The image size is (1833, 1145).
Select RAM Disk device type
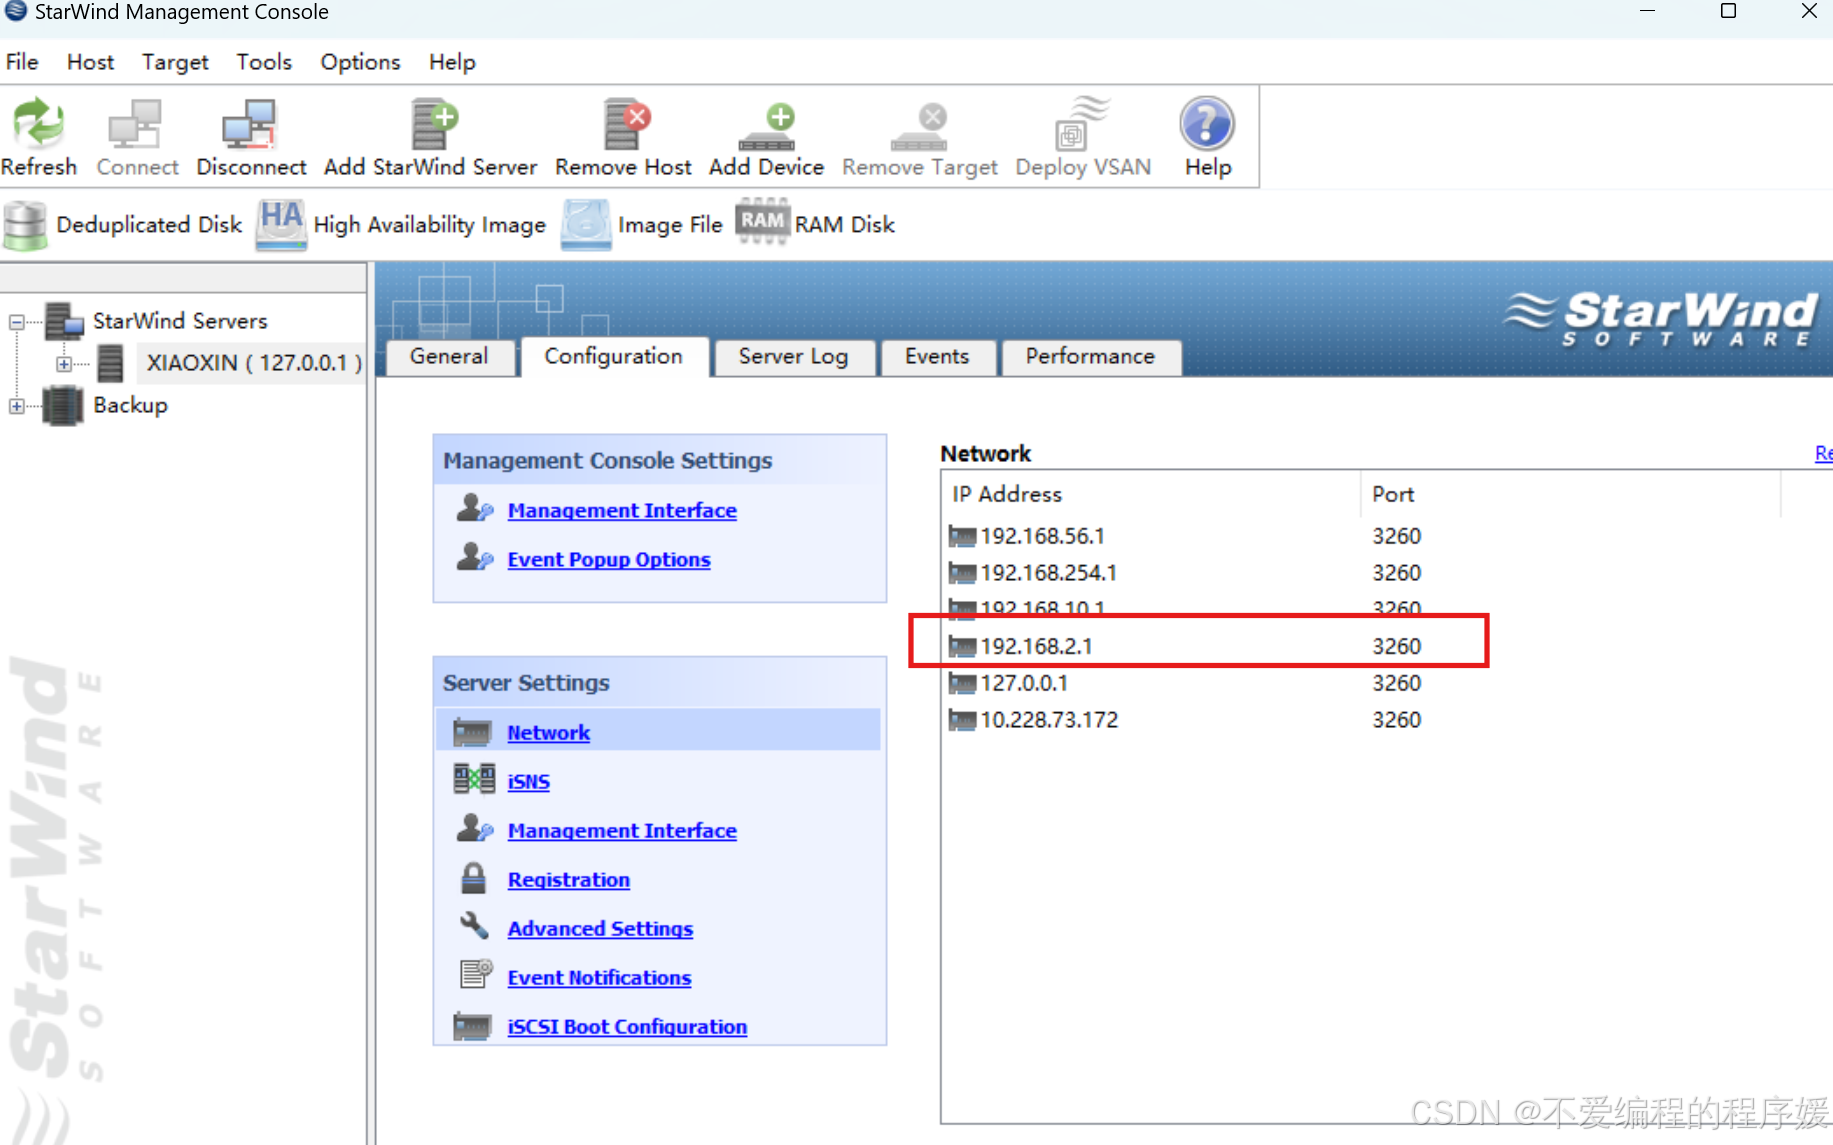coord(816,223)
